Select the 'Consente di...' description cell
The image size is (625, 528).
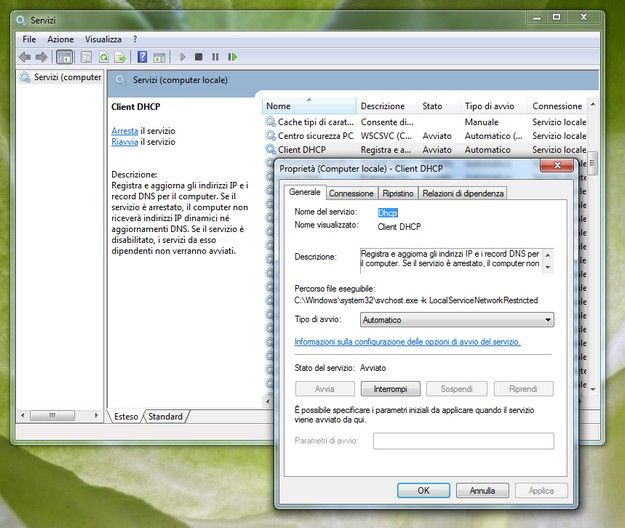point(387,122)
